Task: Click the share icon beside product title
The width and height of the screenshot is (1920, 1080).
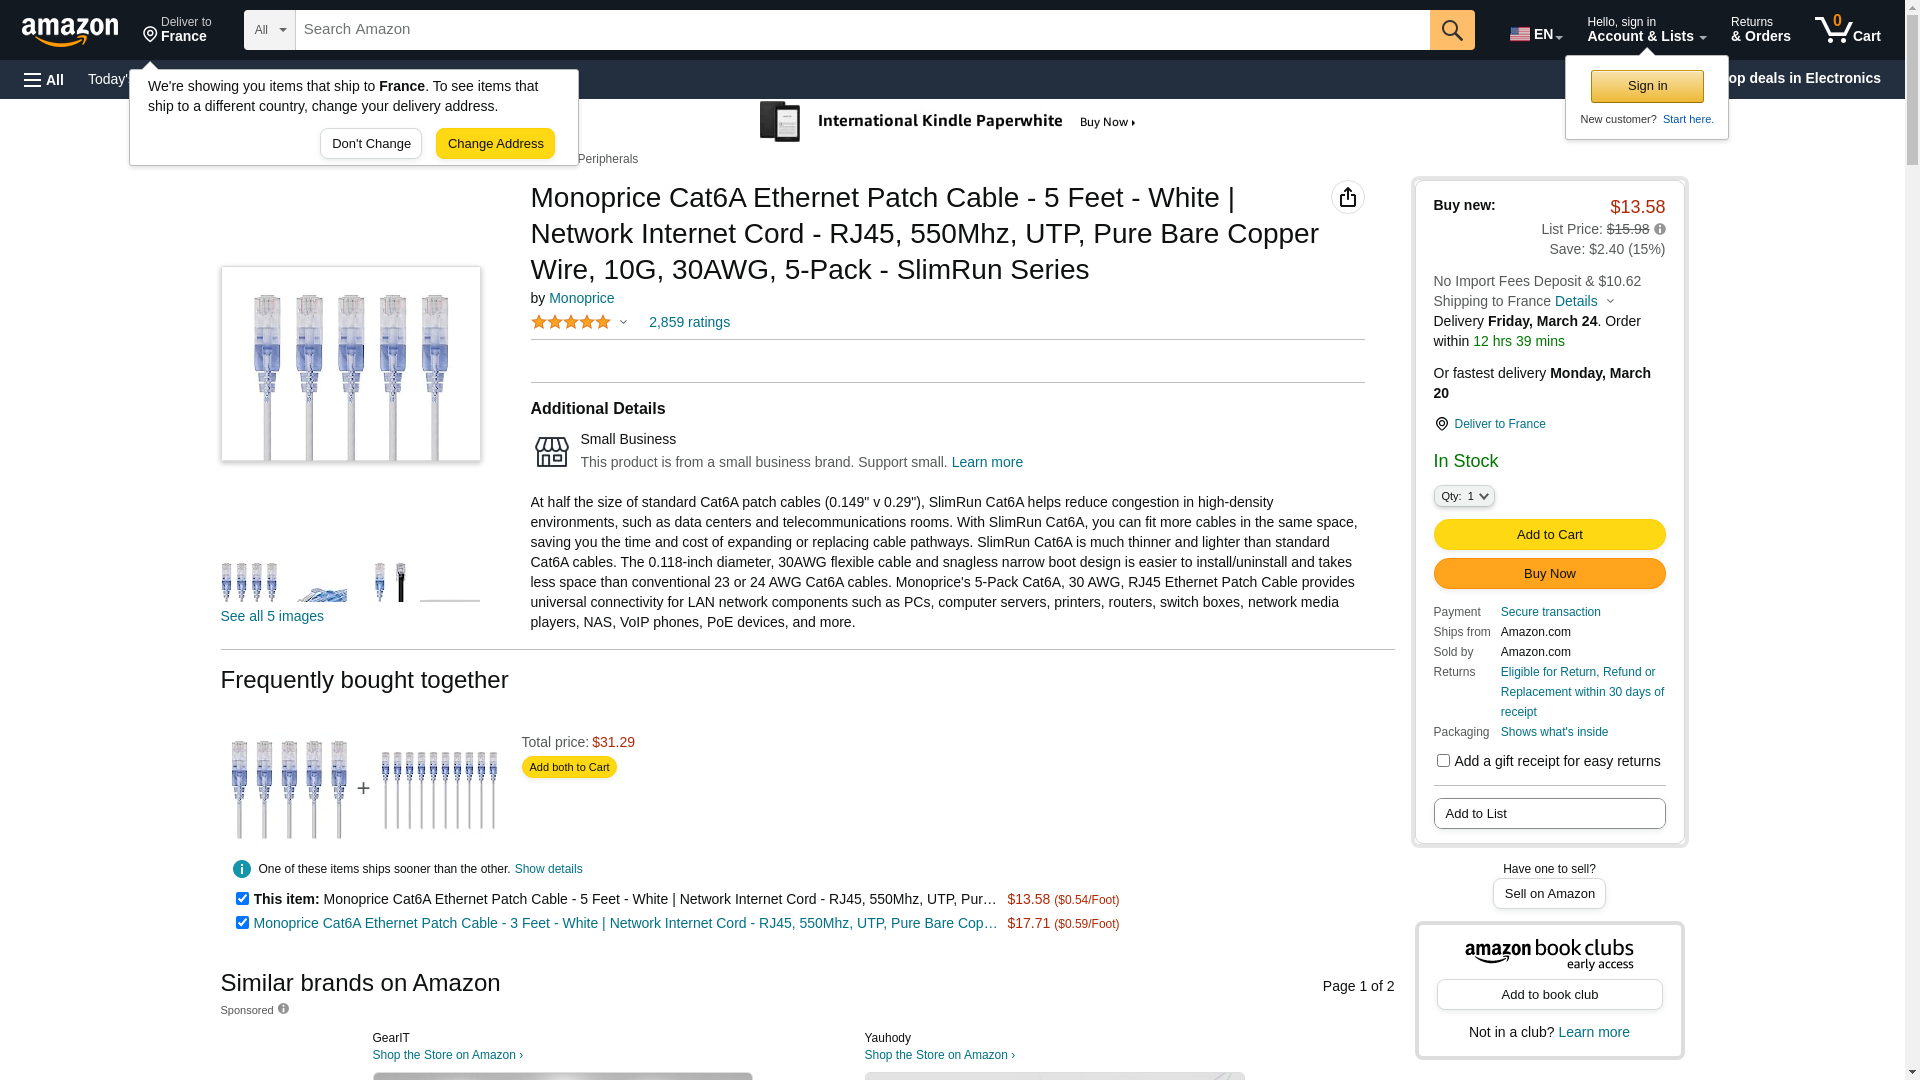Action: click(x=1348, y=197)
